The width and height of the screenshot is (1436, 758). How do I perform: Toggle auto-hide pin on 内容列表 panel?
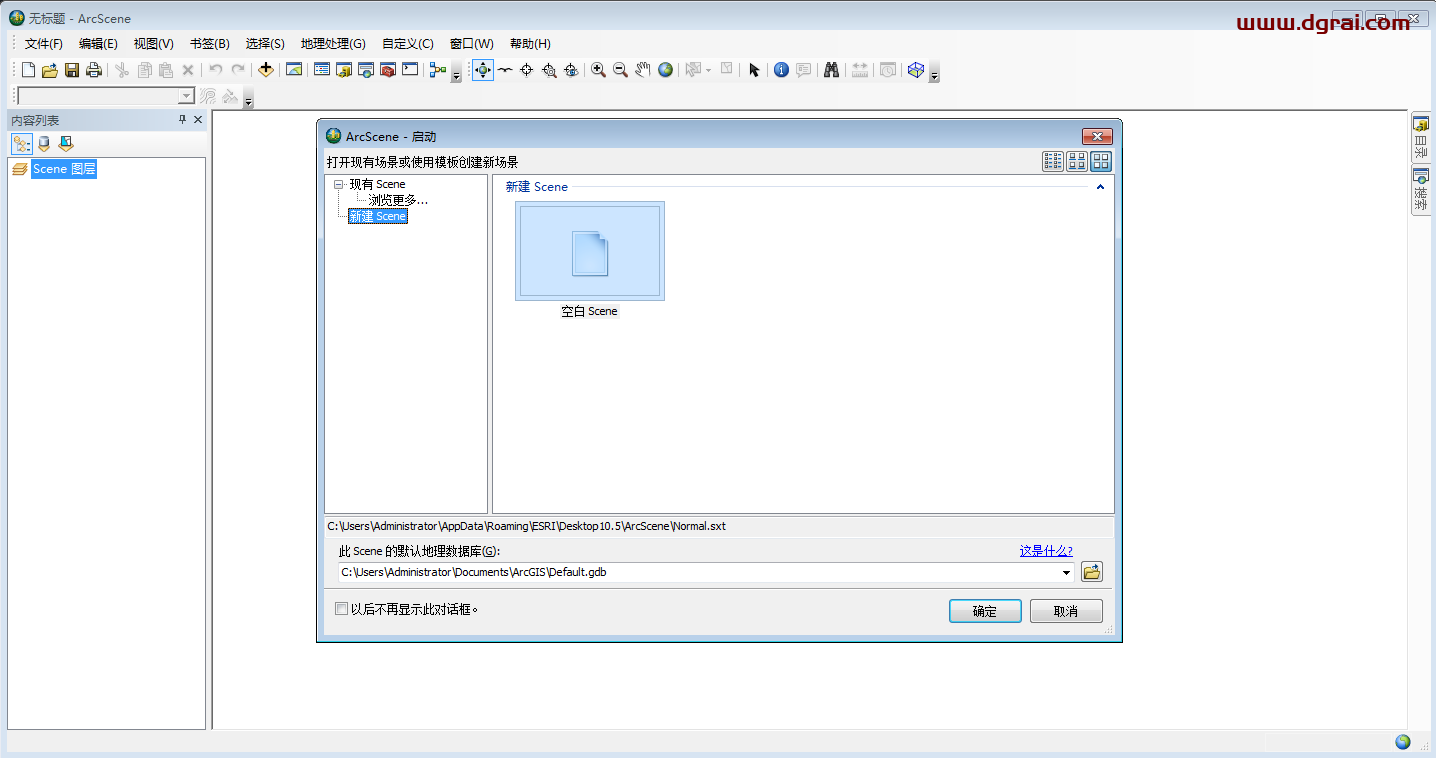[182, 119]
